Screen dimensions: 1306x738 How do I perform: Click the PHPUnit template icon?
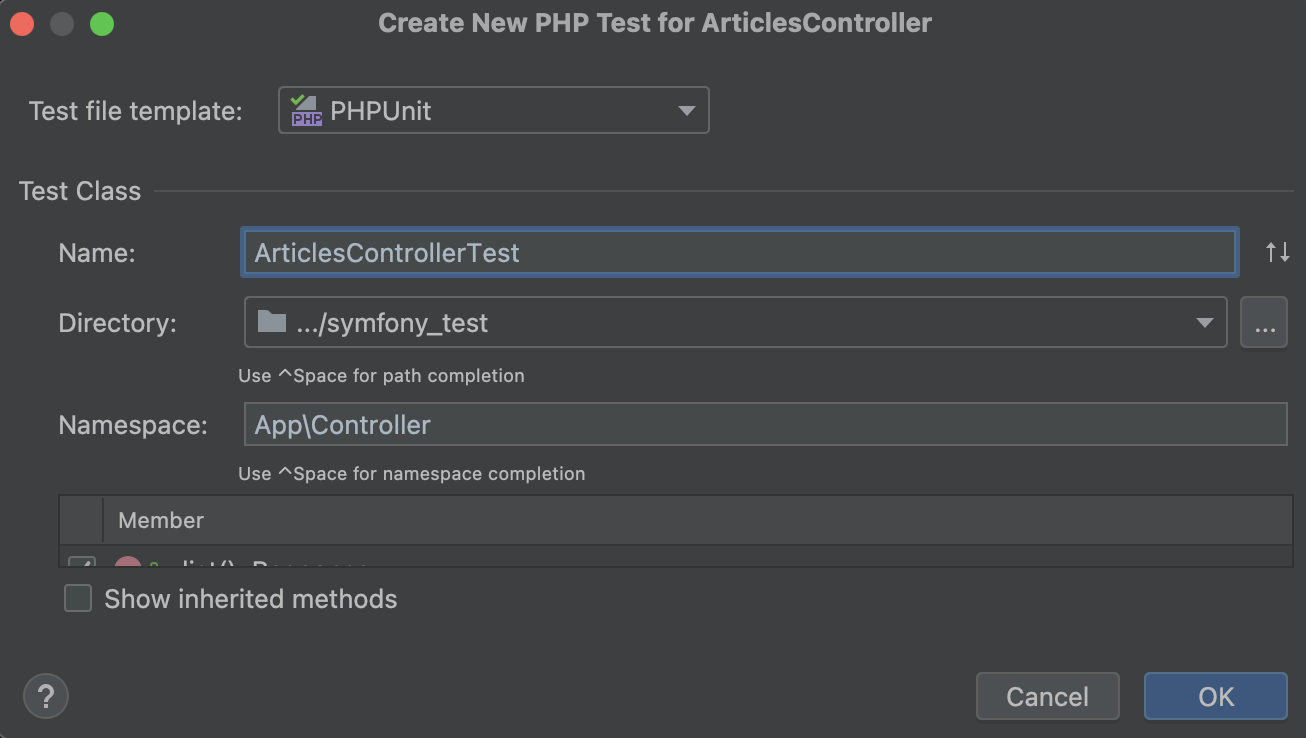click(306, 110)
